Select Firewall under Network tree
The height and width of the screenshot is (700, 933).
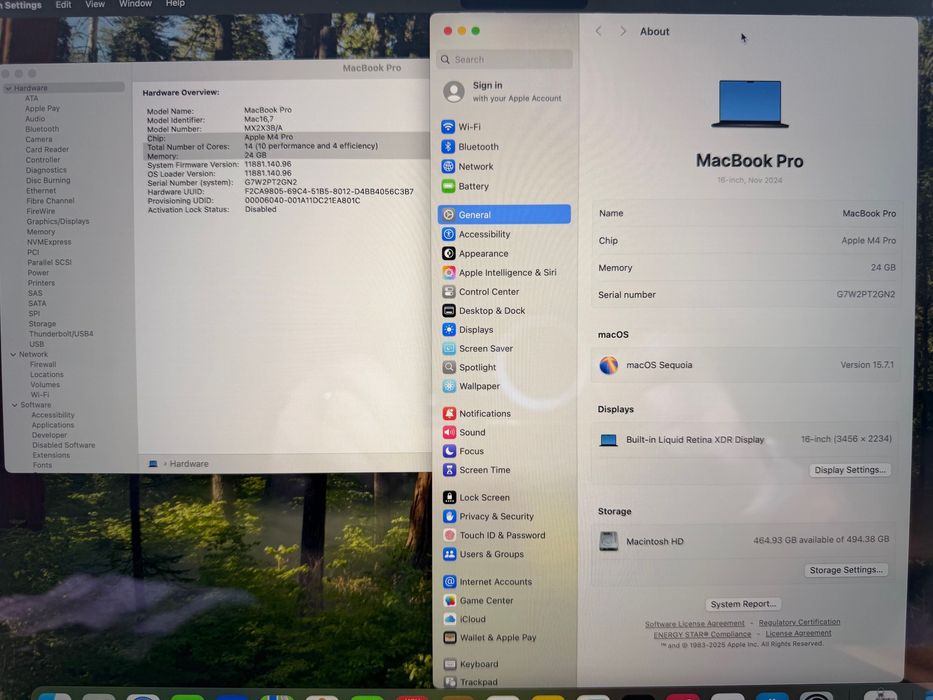click(x=43, y=364)
